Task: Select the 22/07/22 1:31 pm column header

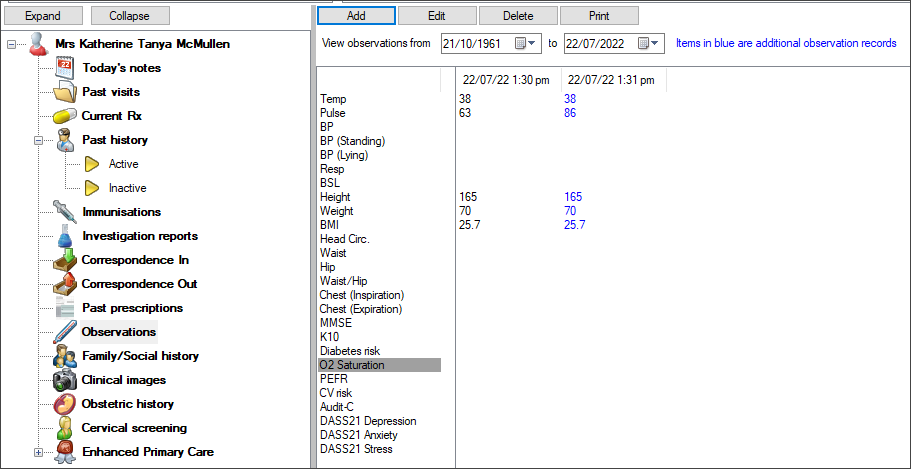Action: coord(611,81)
